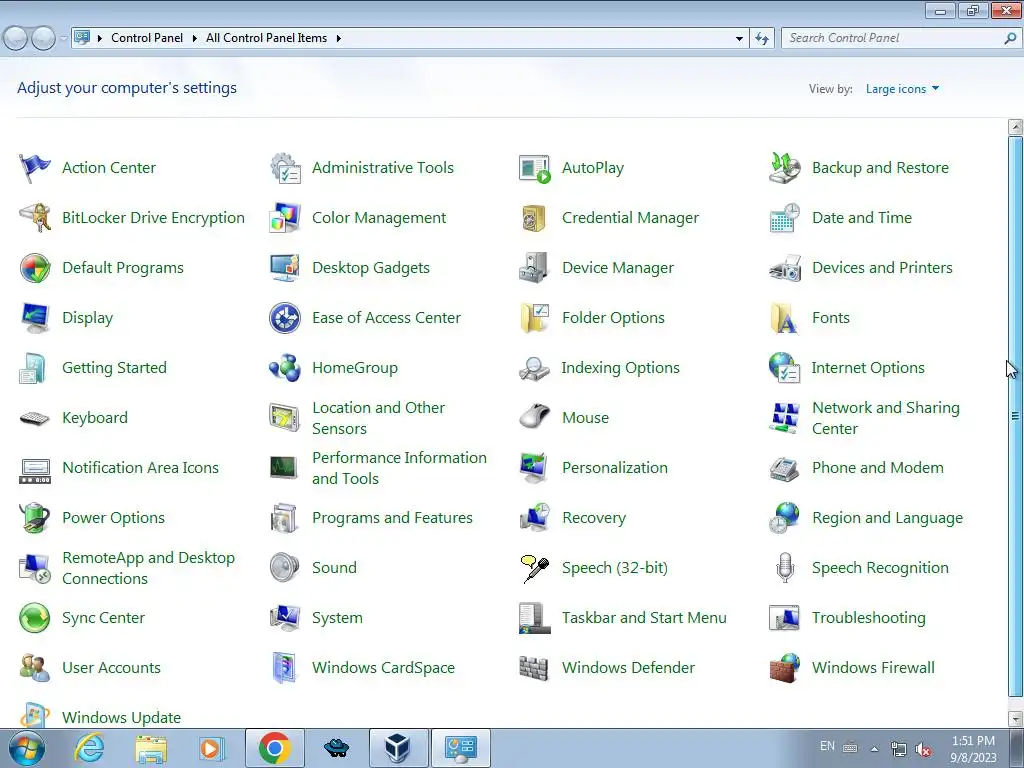Viewport: 1024px width, 768px height.
Task: Click the scrollbar down arrow
Action: (1015, 719)
